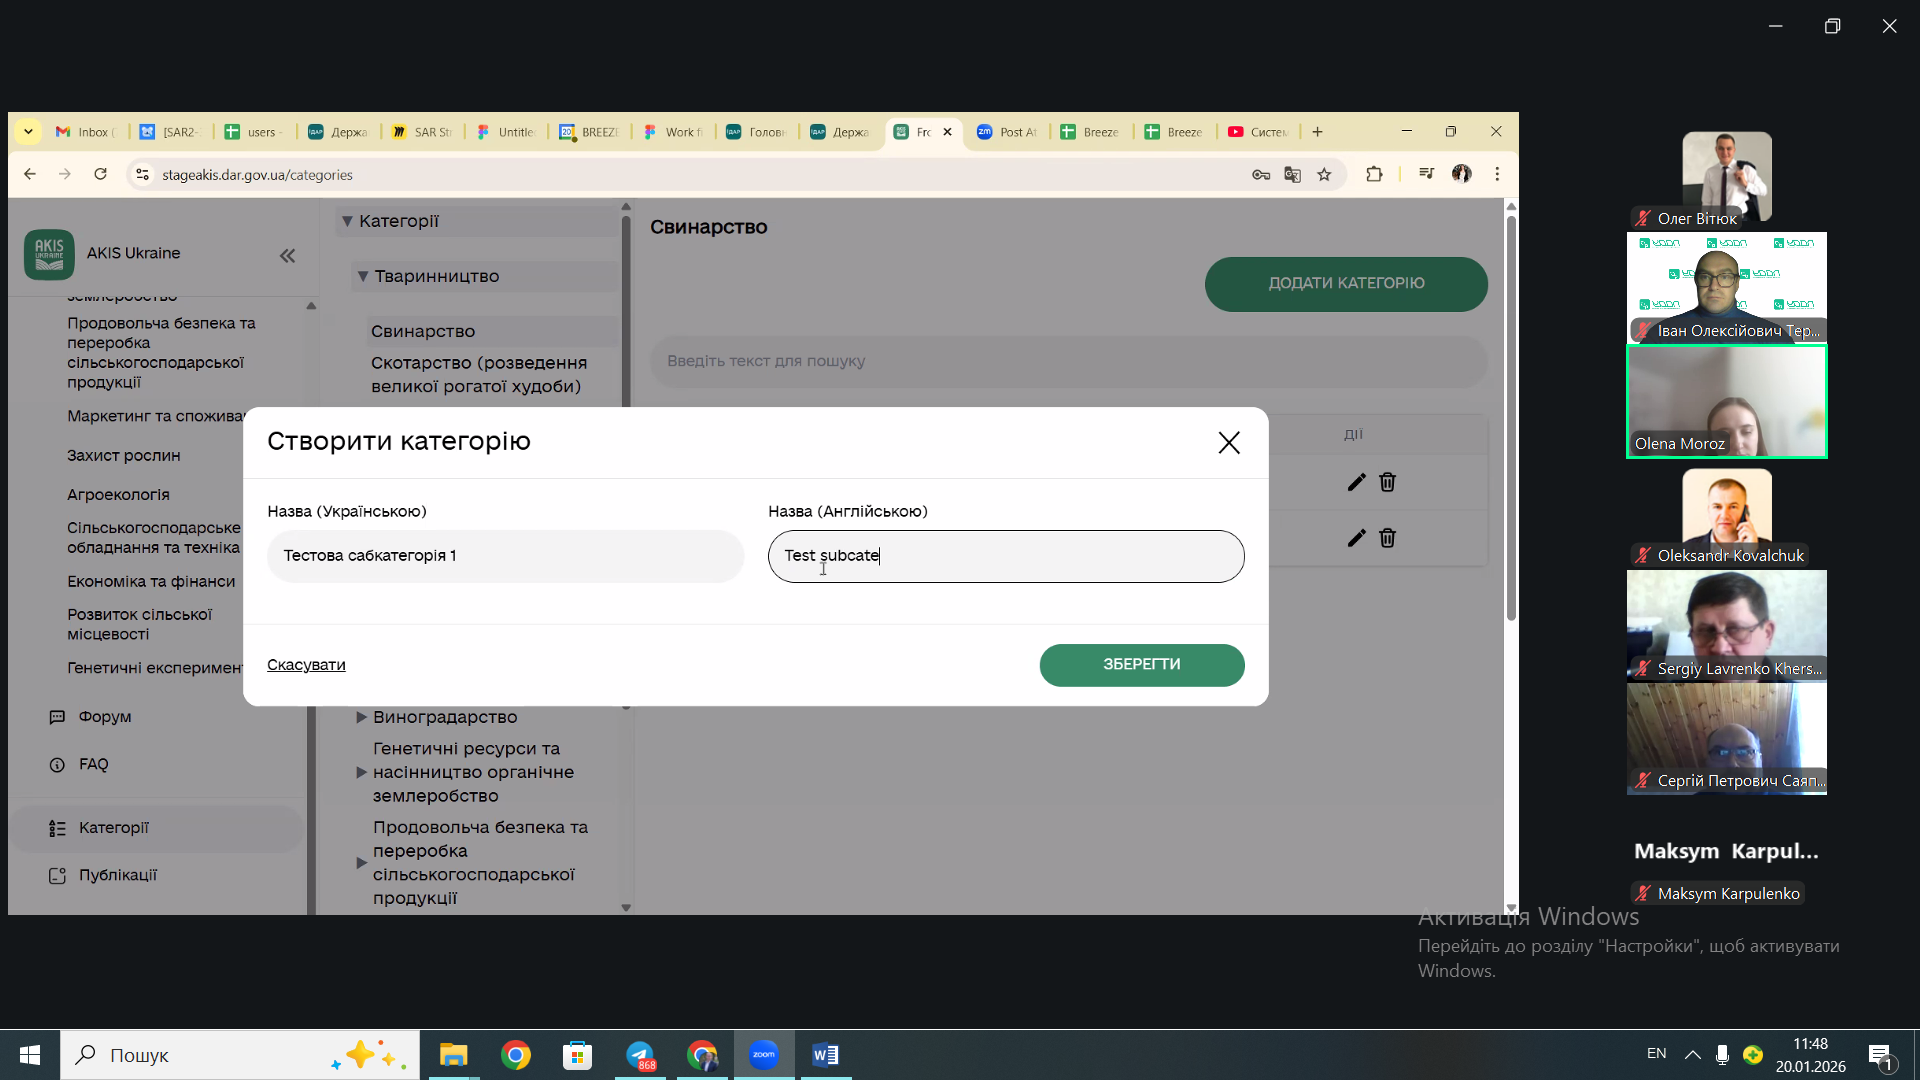The width and height of the screenshot is (1920, 1080).
Task: Click the Скасувати cancel link
Action: coord(306,665)
